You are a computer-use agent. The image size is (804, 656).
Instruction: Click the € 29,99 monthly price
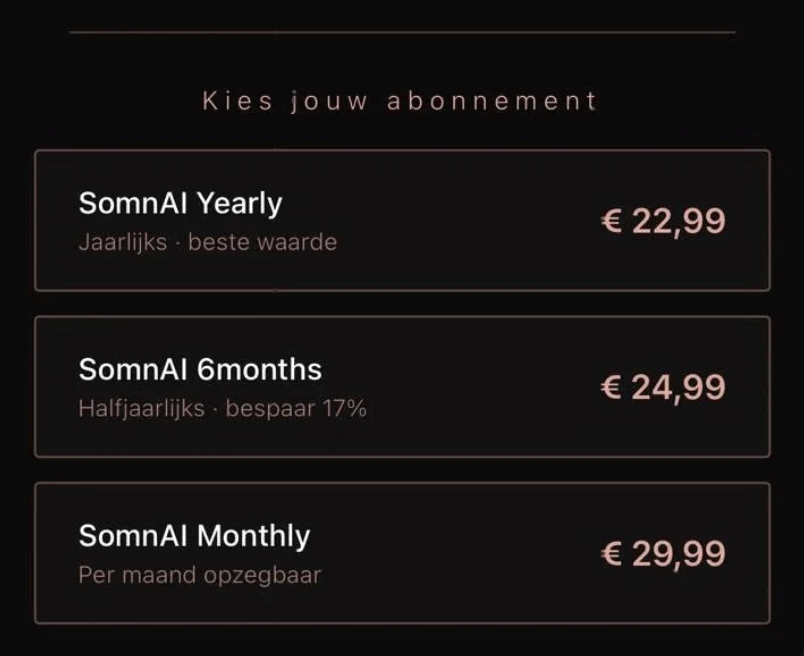[663, 553]
